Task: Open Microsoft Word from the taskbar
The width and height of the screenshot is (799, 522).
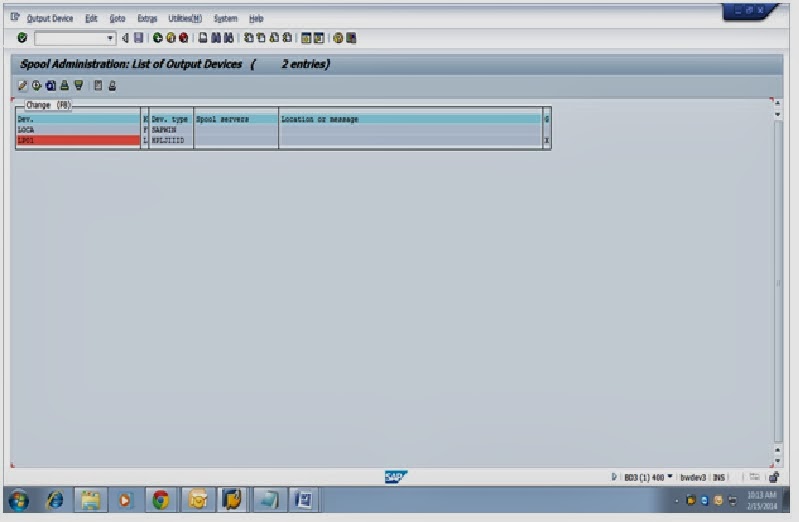Action: tap(303, 500)
